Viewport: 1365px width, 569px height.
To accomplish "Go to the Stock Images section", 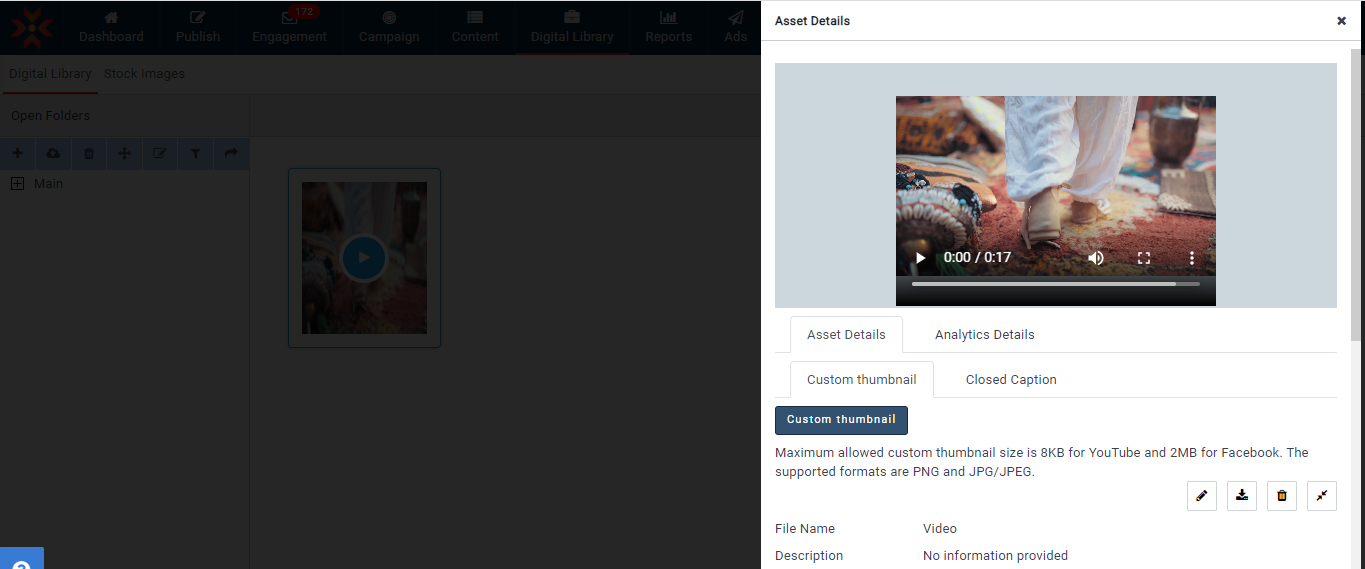I will [x=144, y=74].
